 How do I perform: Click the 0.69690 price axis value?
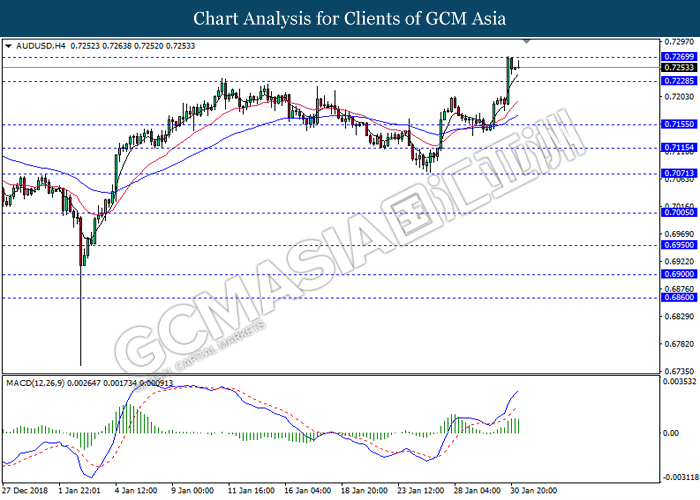(x=679, y=234)
